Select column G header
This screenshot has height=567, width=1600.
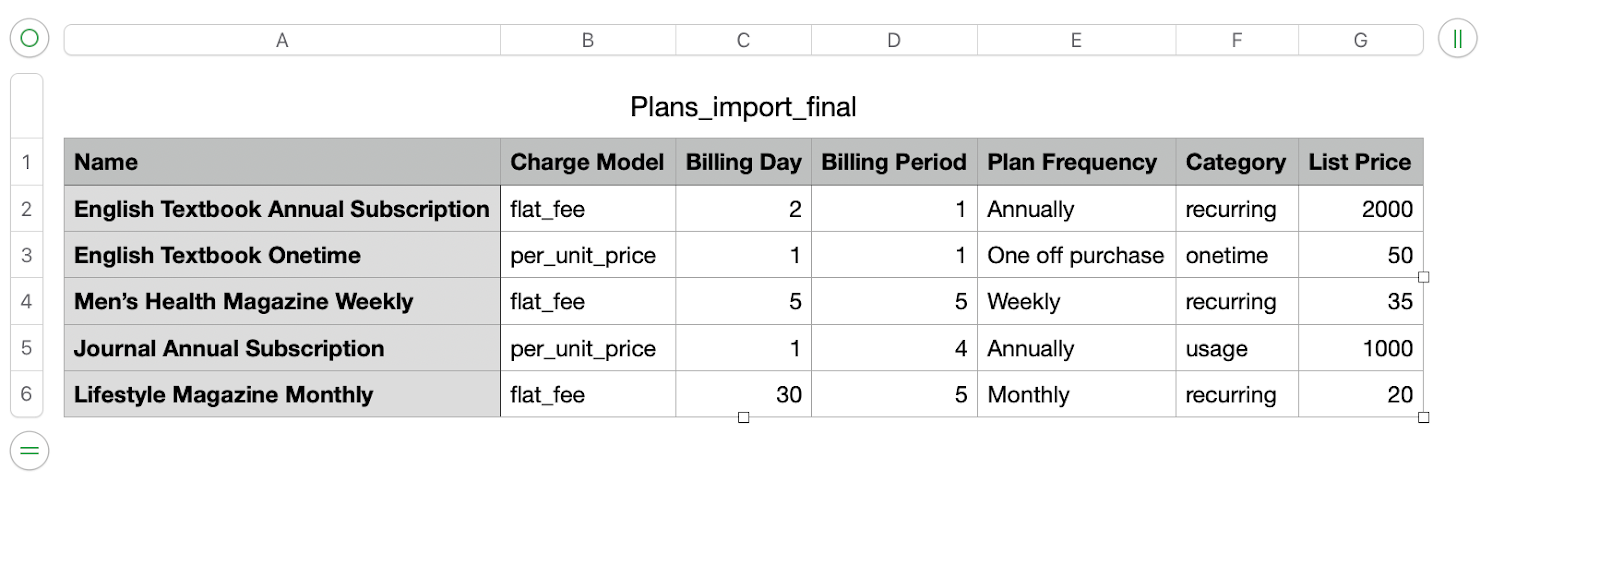coord(1360,40)
